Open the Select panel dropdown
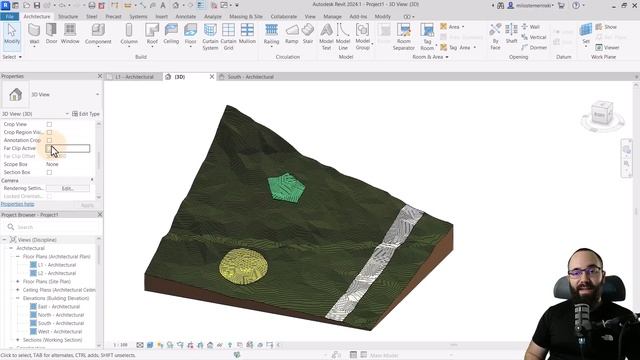The height and width of the screenshot is (360, 640). [x=12, y=57]
